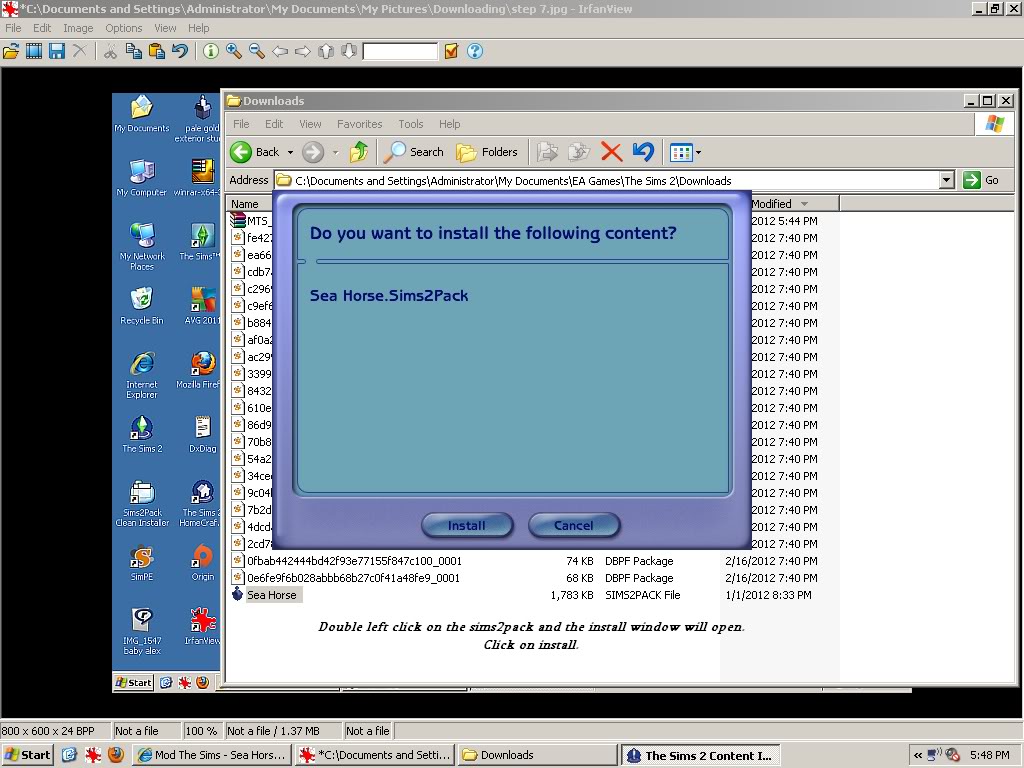Switch to Downloads folder taskbar button
The height and width of the screenshot is (768, 1024).
(537, 755)
